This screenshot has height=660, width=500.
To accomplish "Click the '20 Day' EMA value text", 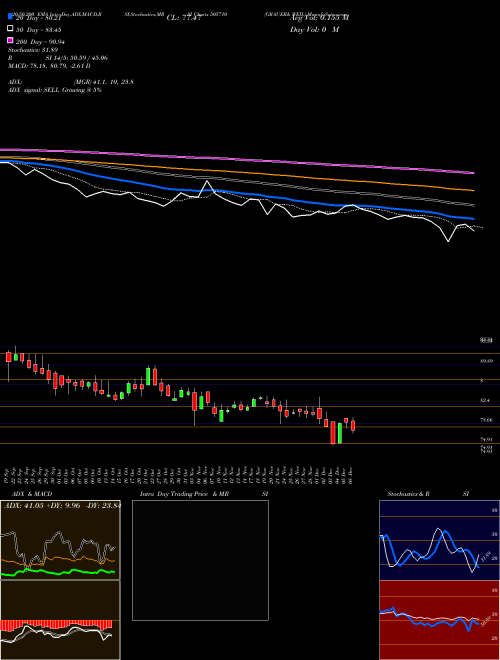I will [x=38, y=18].
